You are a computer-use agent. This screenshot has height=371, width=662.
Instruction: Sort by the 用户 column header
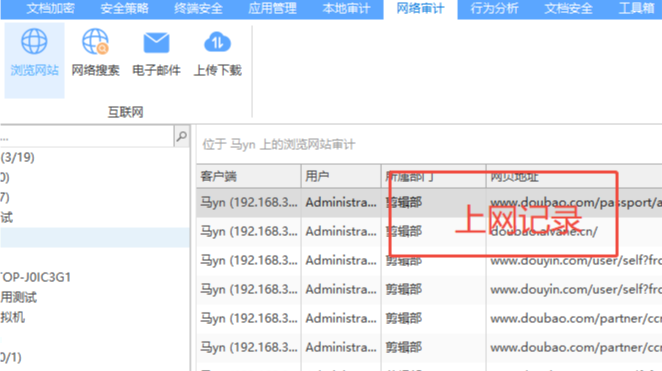click(x=341, y=176)
